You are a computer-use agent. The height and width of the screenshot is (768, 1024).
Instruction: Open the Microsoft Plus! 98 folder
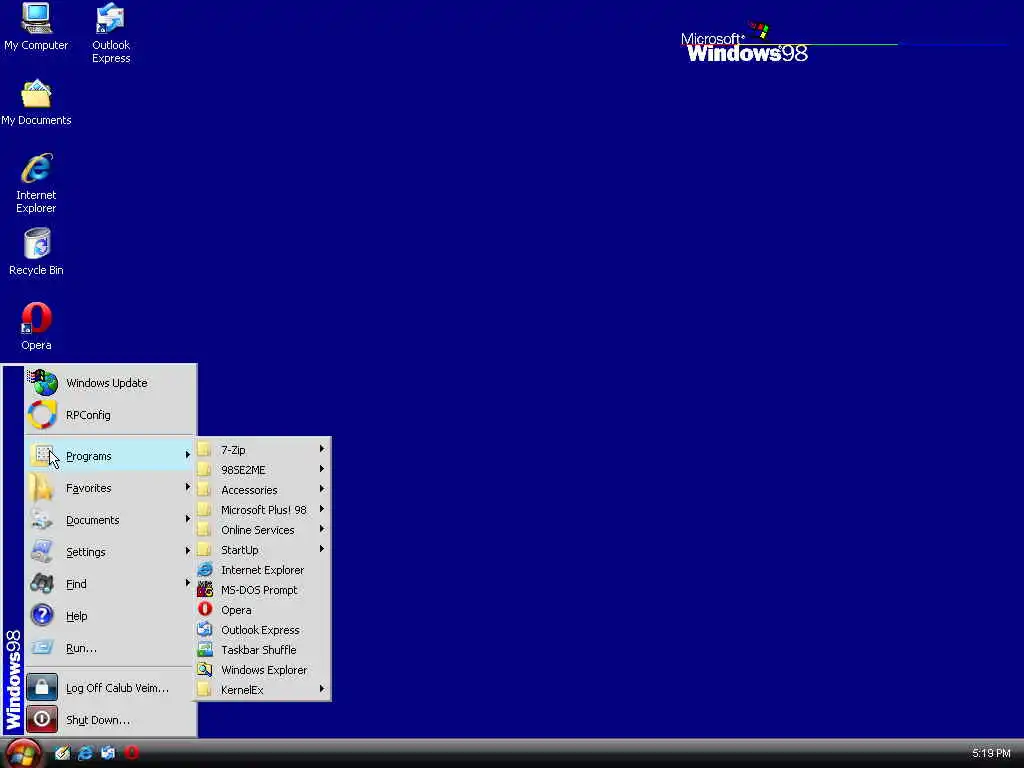(262, 509)
